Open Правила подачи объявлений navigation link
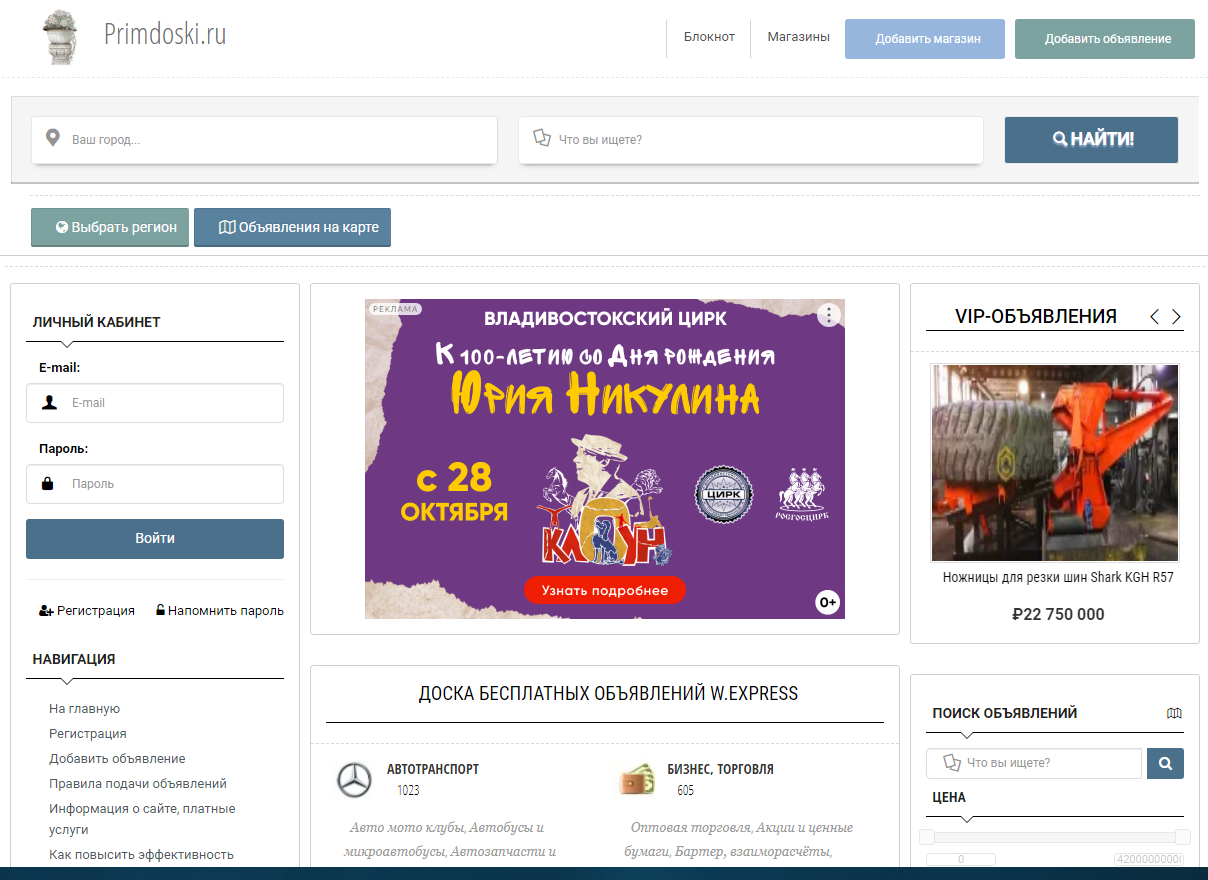This screenshot has height=880, width=1208. [x=138, y=784]
